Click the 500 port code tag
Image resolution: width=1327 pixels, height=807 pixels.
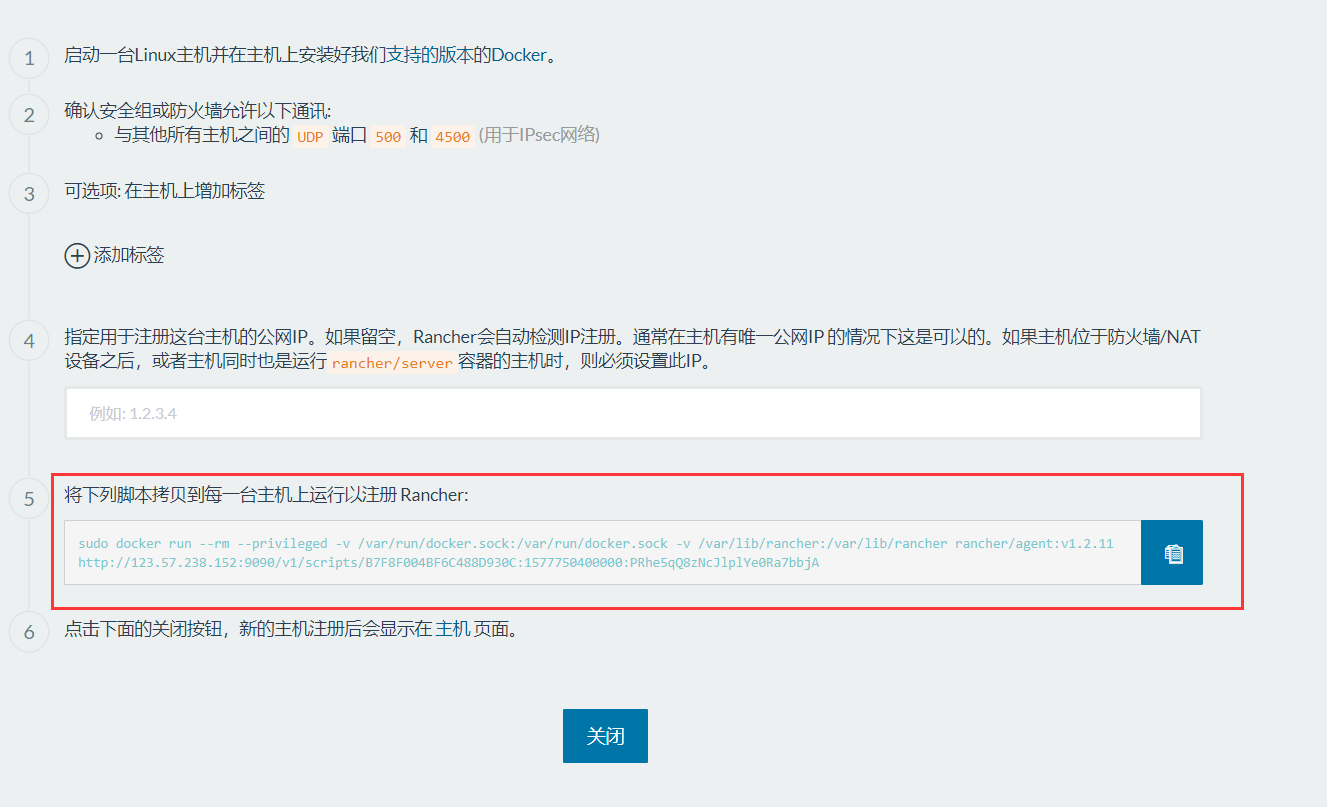click(388, 137)
